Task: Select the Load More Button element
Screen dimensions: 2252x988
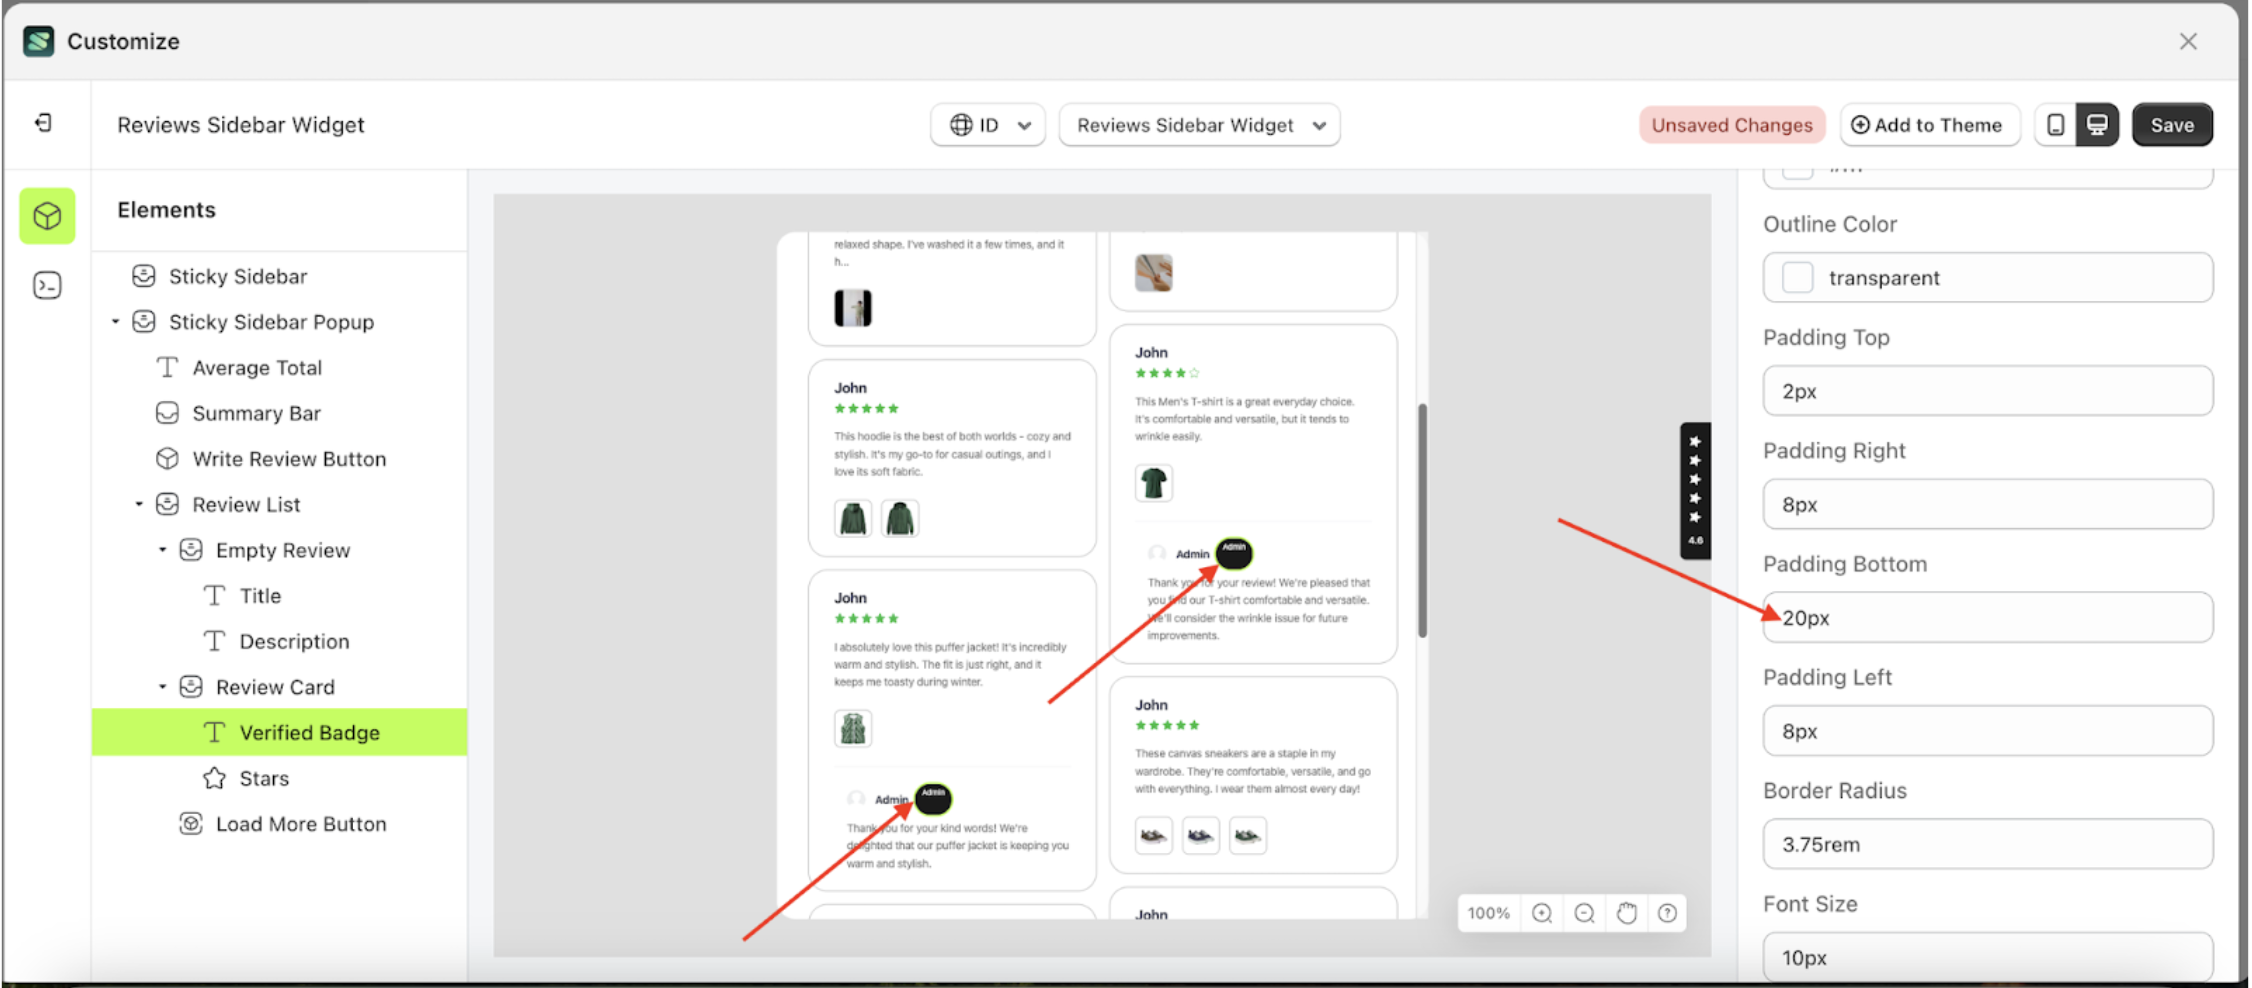Action: point(300,823)
